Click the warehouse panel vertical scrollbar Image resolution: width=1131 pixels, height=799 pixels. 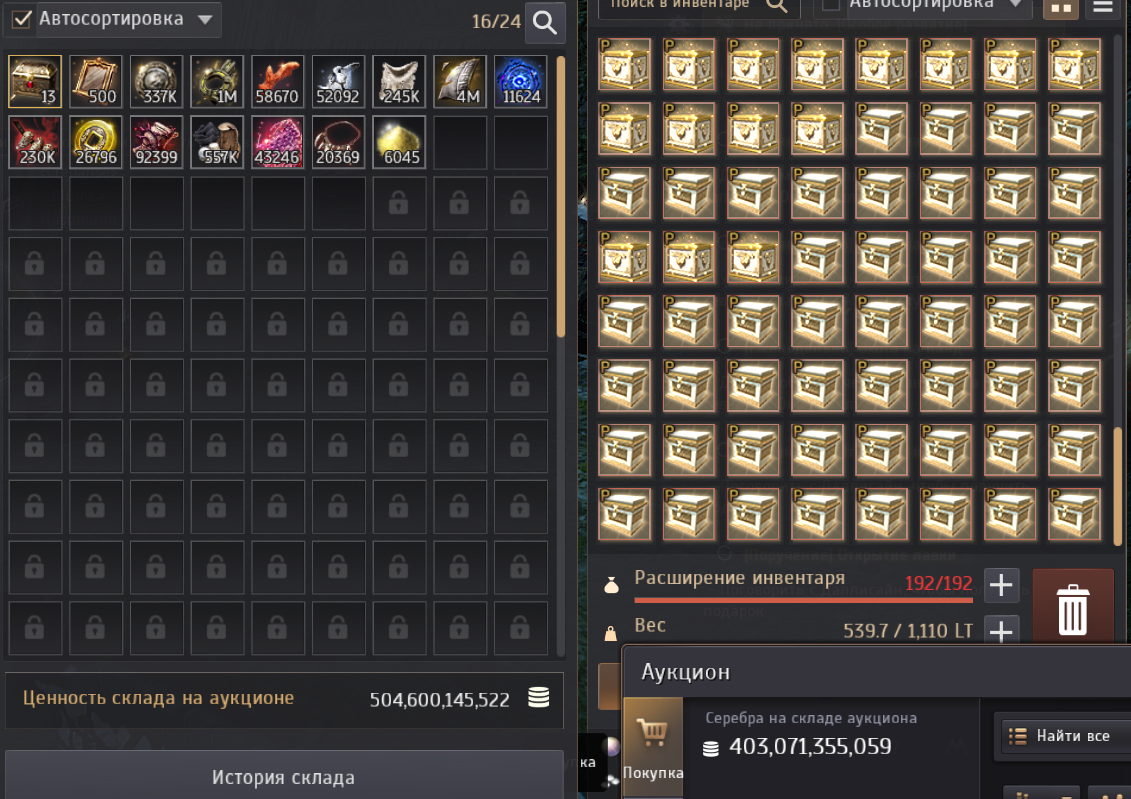point(560,196)
